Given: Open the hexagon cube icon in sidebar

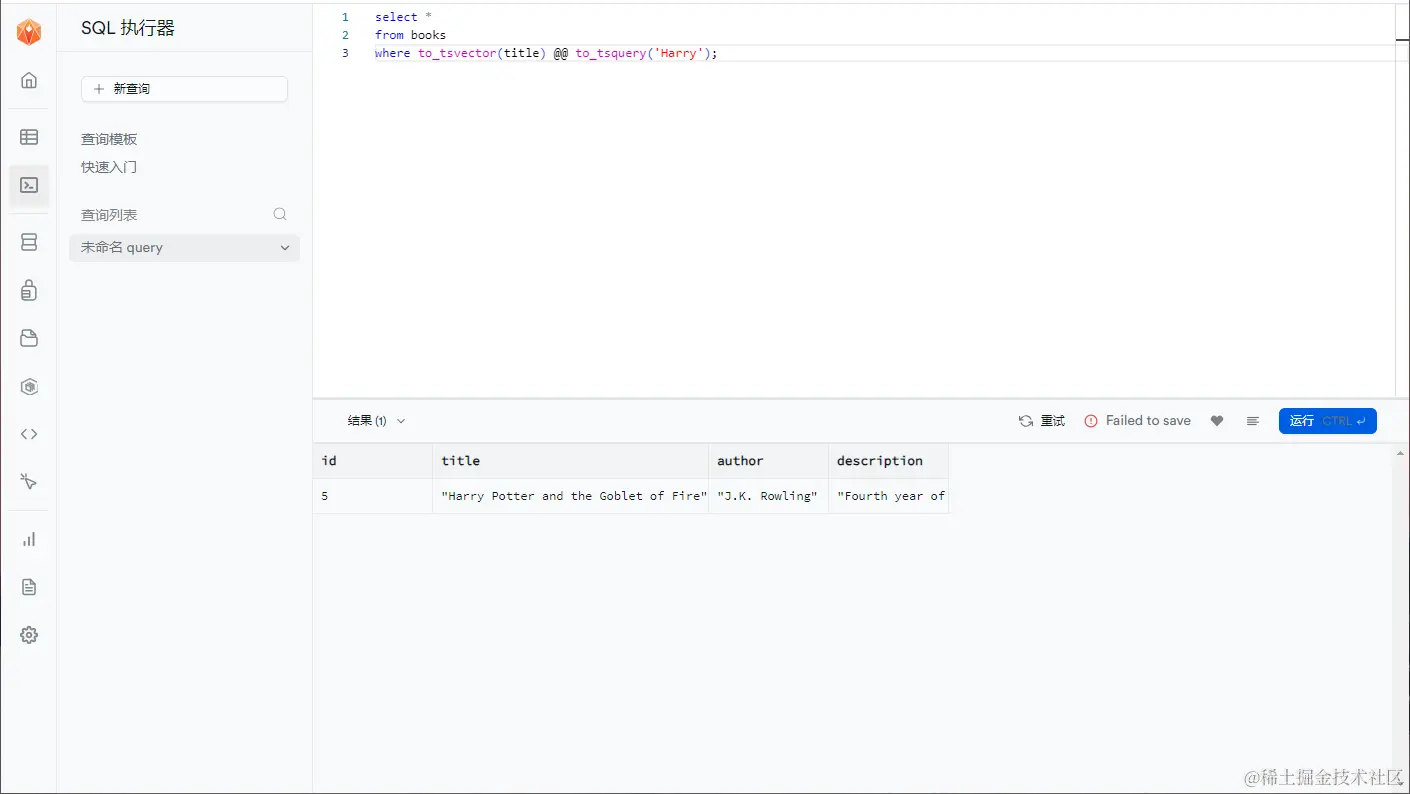Looking at the screenshot, I should 29,386.
